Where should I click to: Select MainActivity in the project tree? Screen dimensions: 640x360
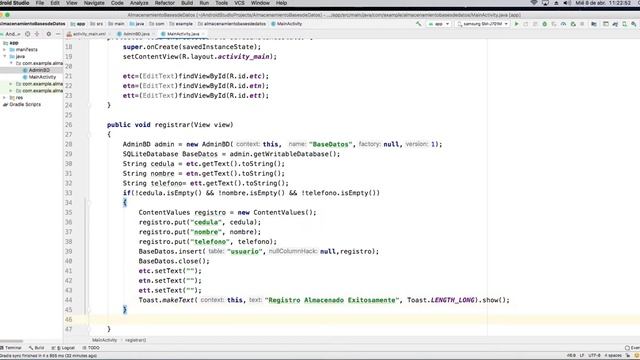tap(42, 77)
